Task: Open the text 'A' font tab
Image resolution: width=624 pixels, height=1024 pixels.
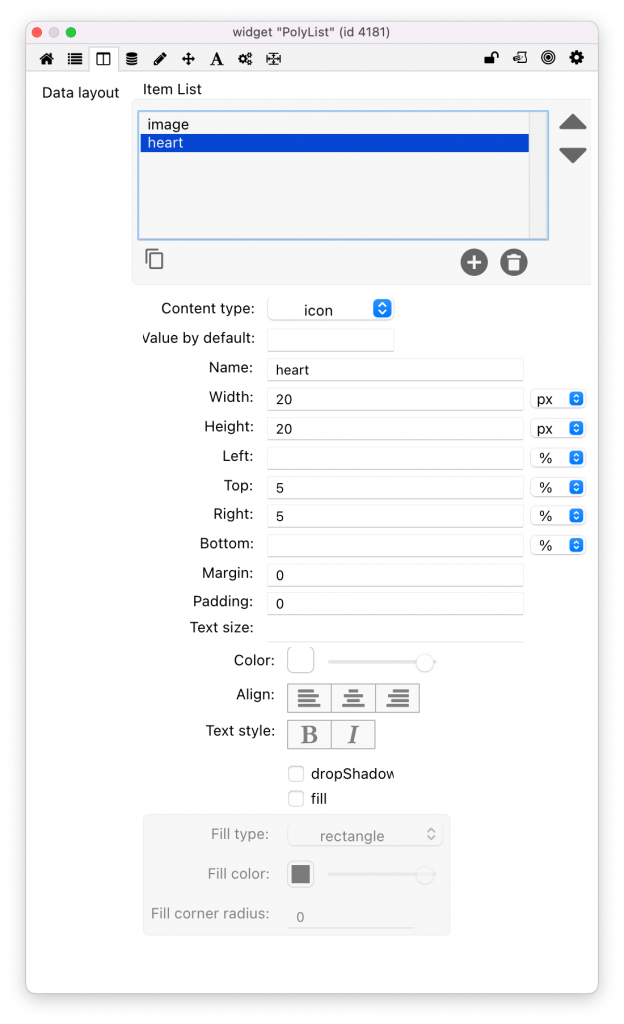Action: [x=216, y=59]
